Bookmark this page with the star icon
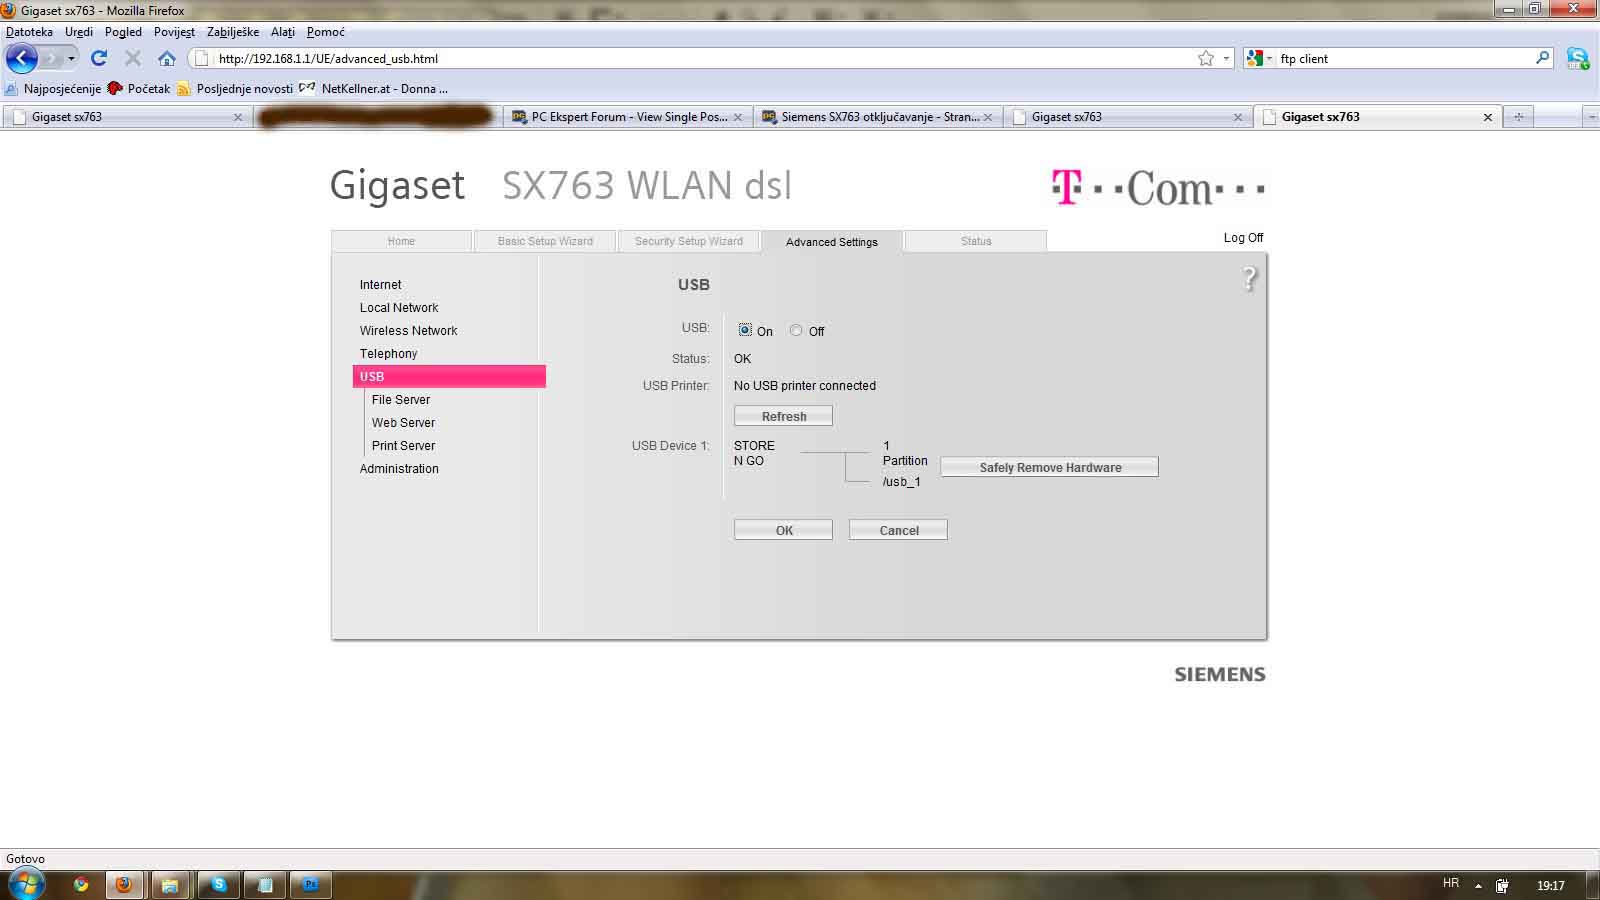 (1206, 58)
